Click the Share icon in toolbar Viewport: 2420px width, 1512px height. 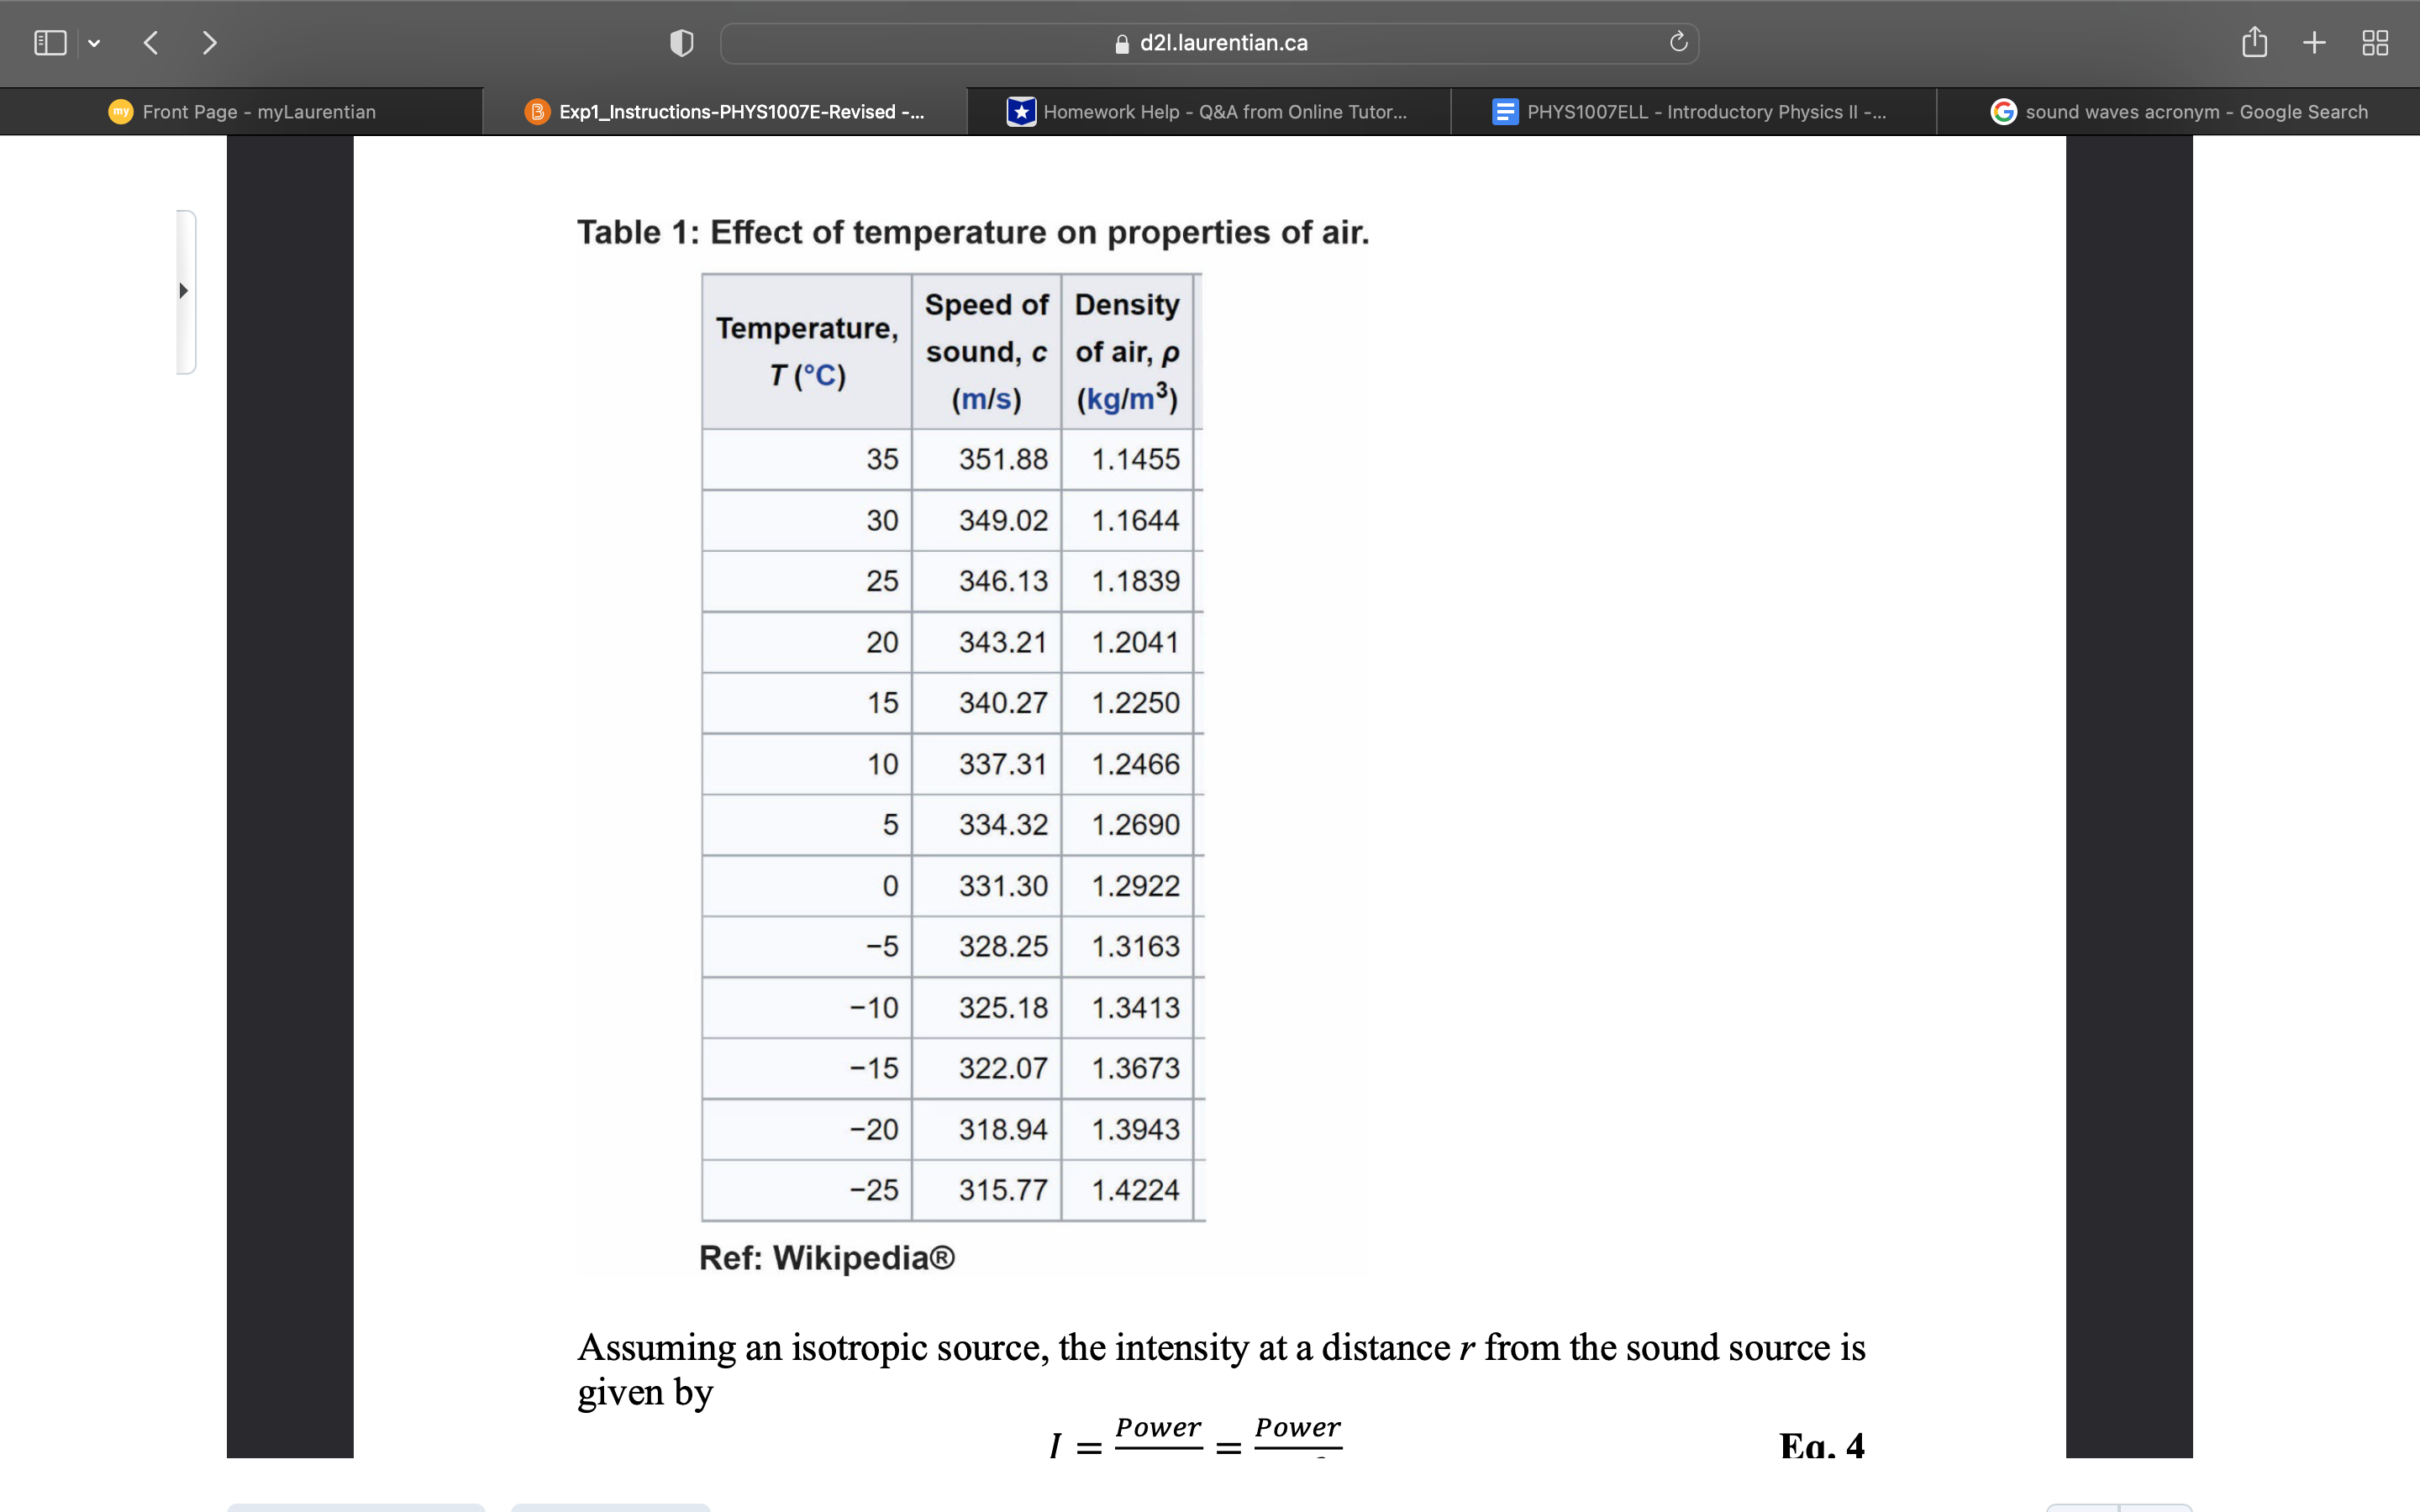pyautogui.click(x=2254, y=42)
